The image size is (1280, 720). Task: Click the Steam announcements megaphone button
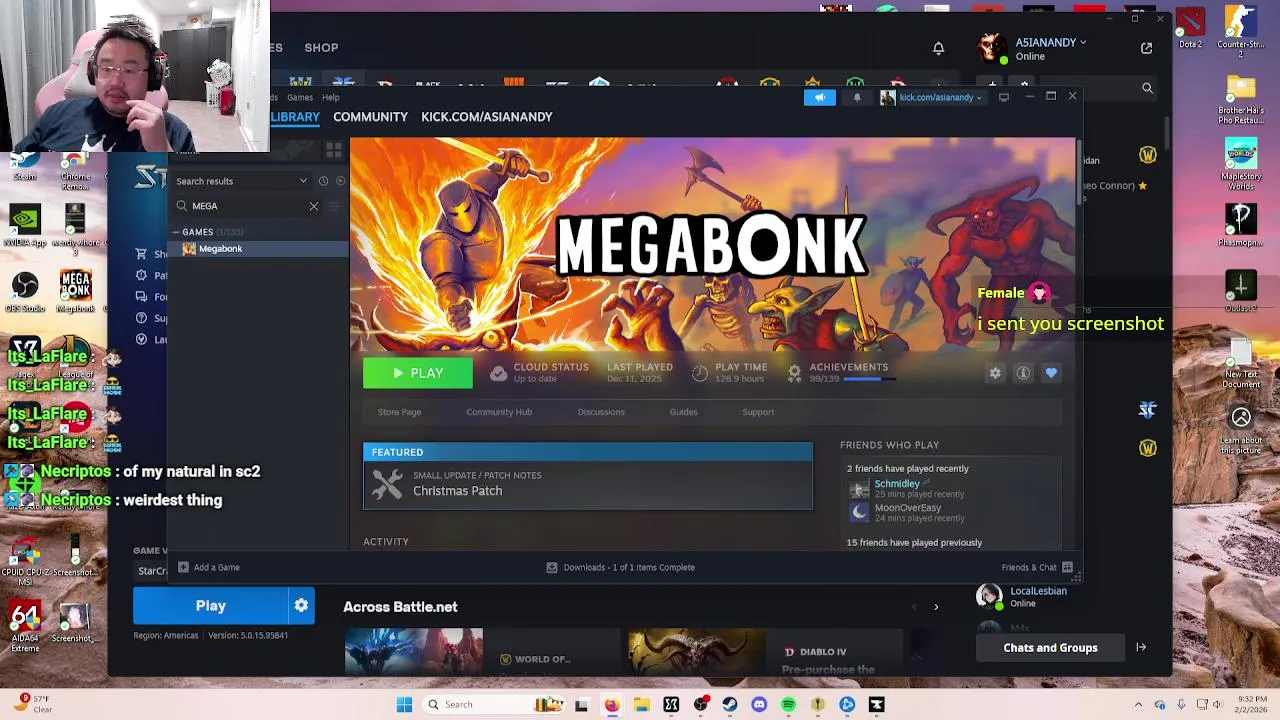click(819, 97)
